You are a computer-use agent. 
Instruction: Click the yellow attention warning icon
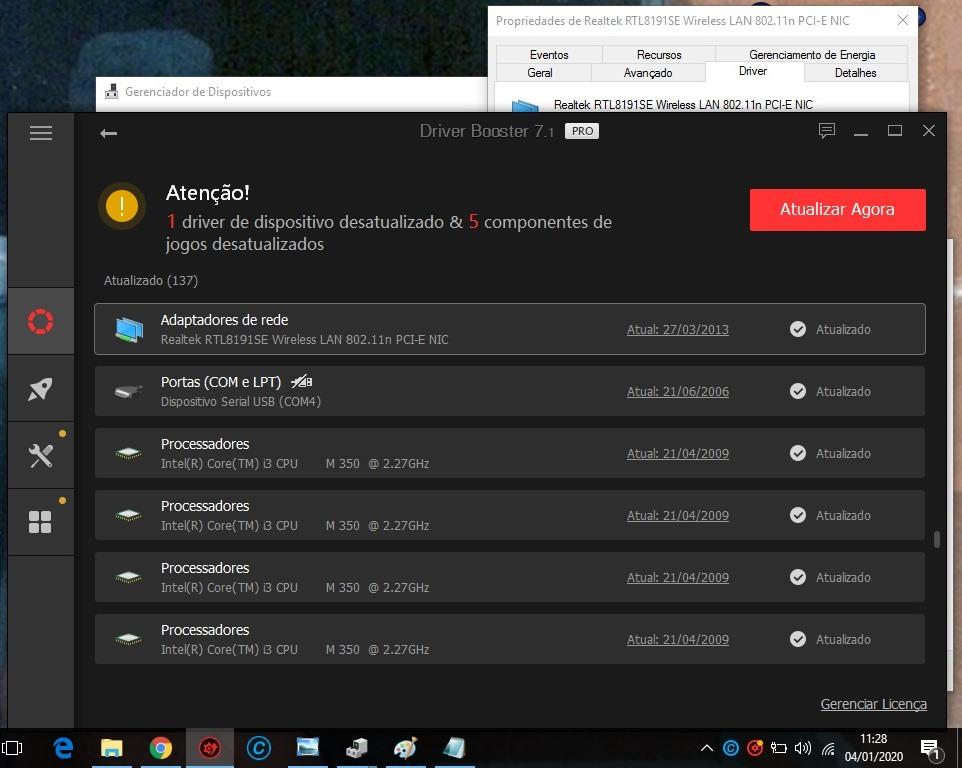122,205
